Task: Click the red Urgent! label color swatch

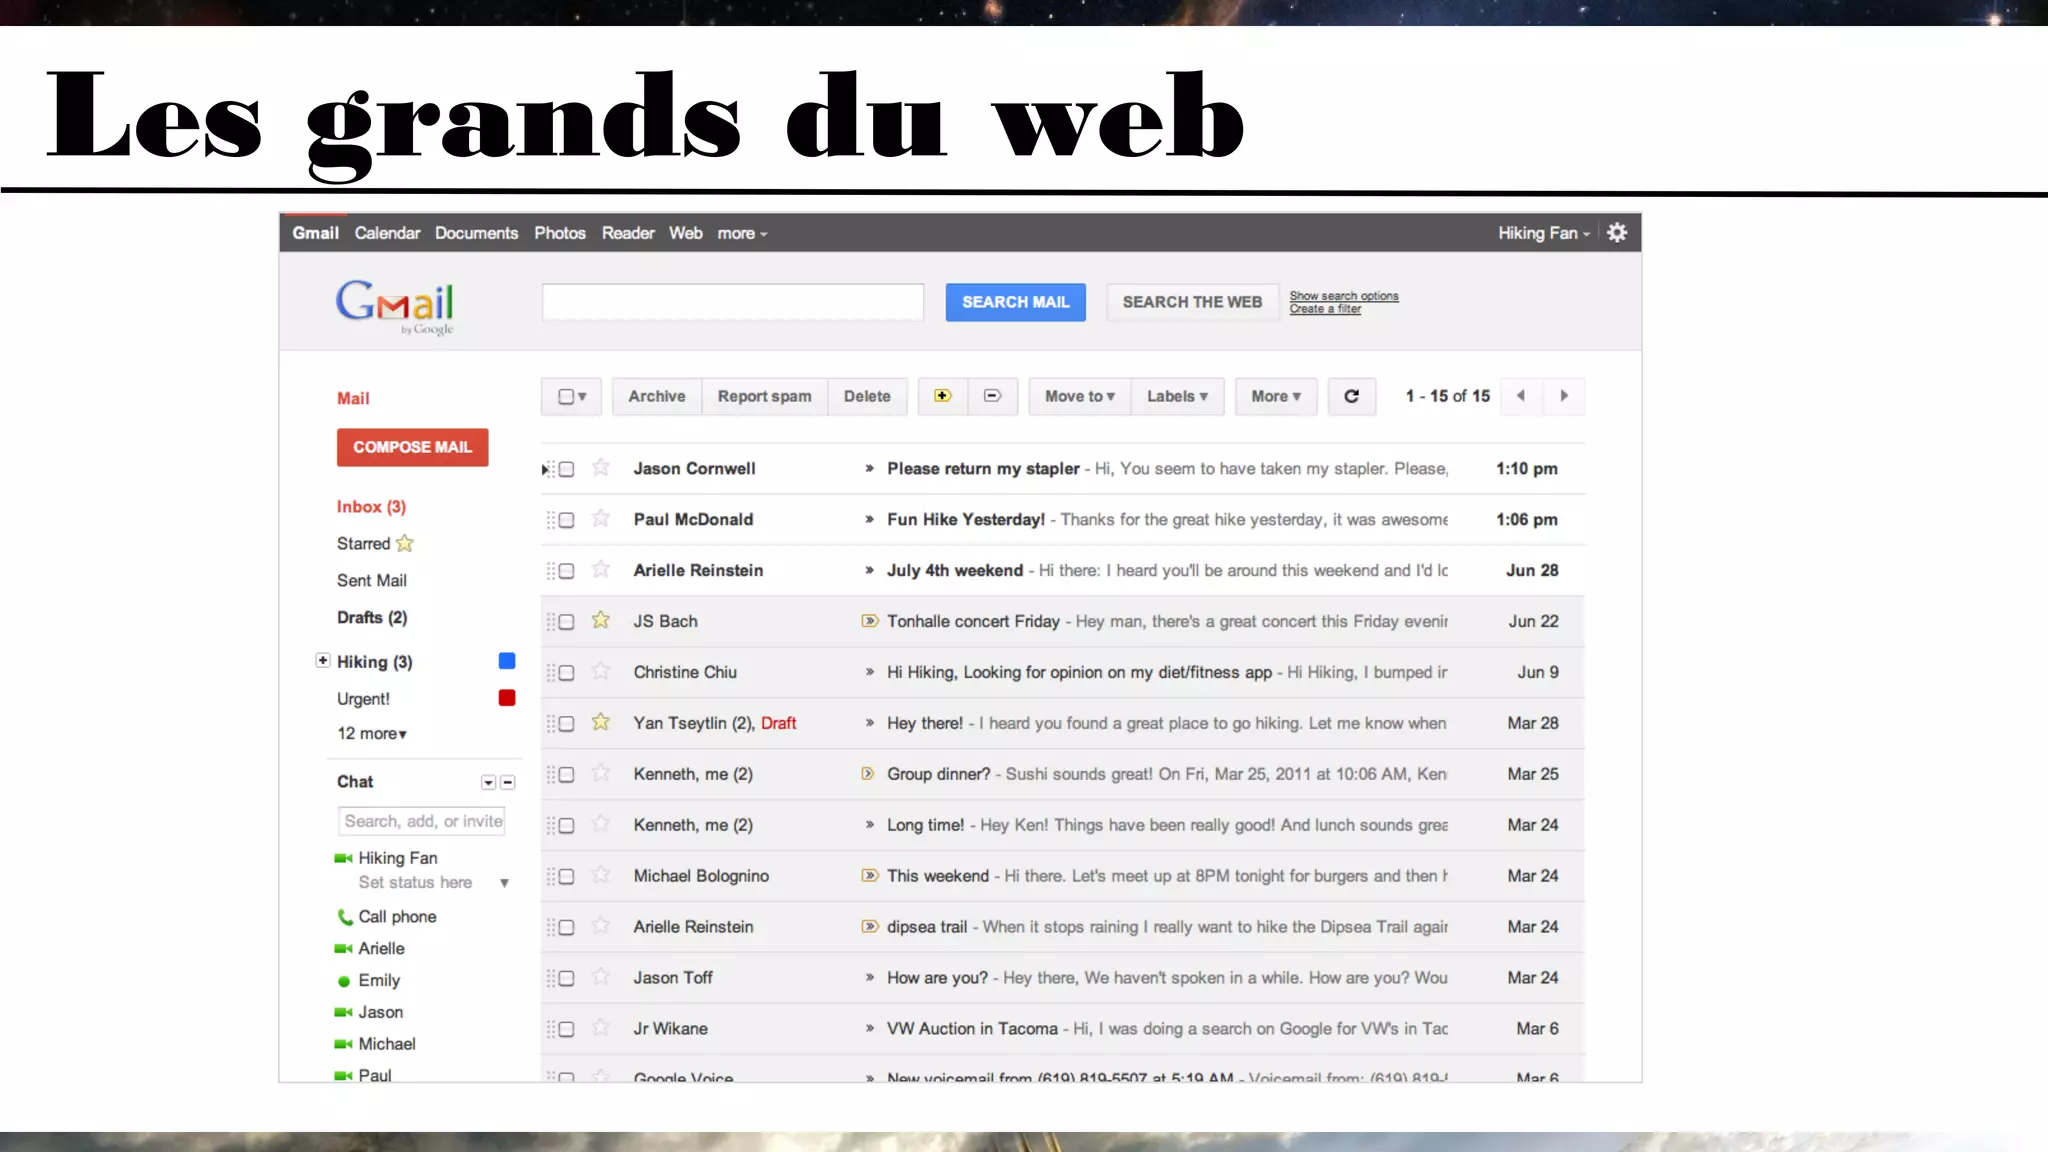Action: pyautogui.click(x=507, y=698)
